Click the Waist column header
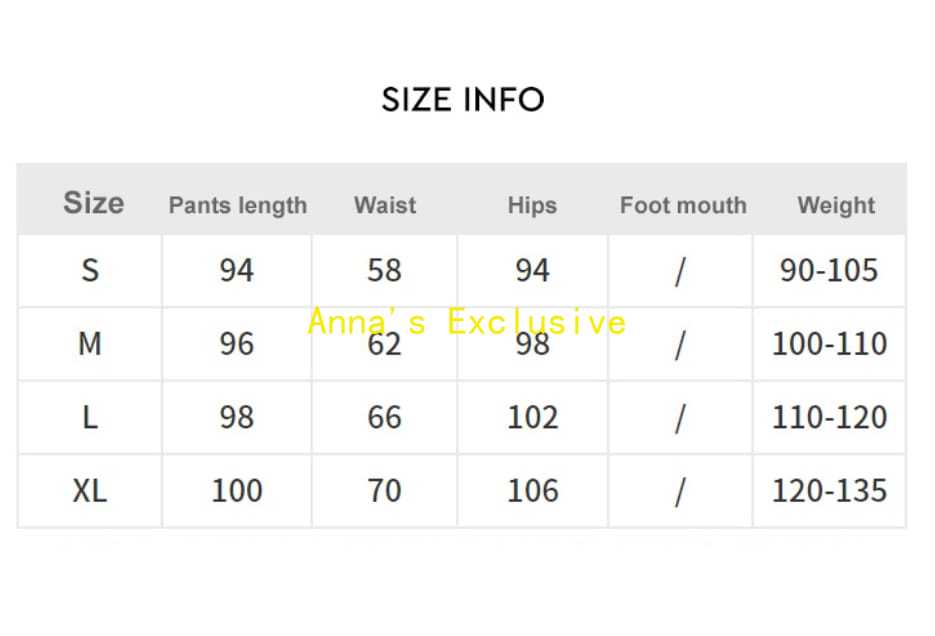Image resolution: width=935 pixels, height=636 pixels. [x=384, y=205]
